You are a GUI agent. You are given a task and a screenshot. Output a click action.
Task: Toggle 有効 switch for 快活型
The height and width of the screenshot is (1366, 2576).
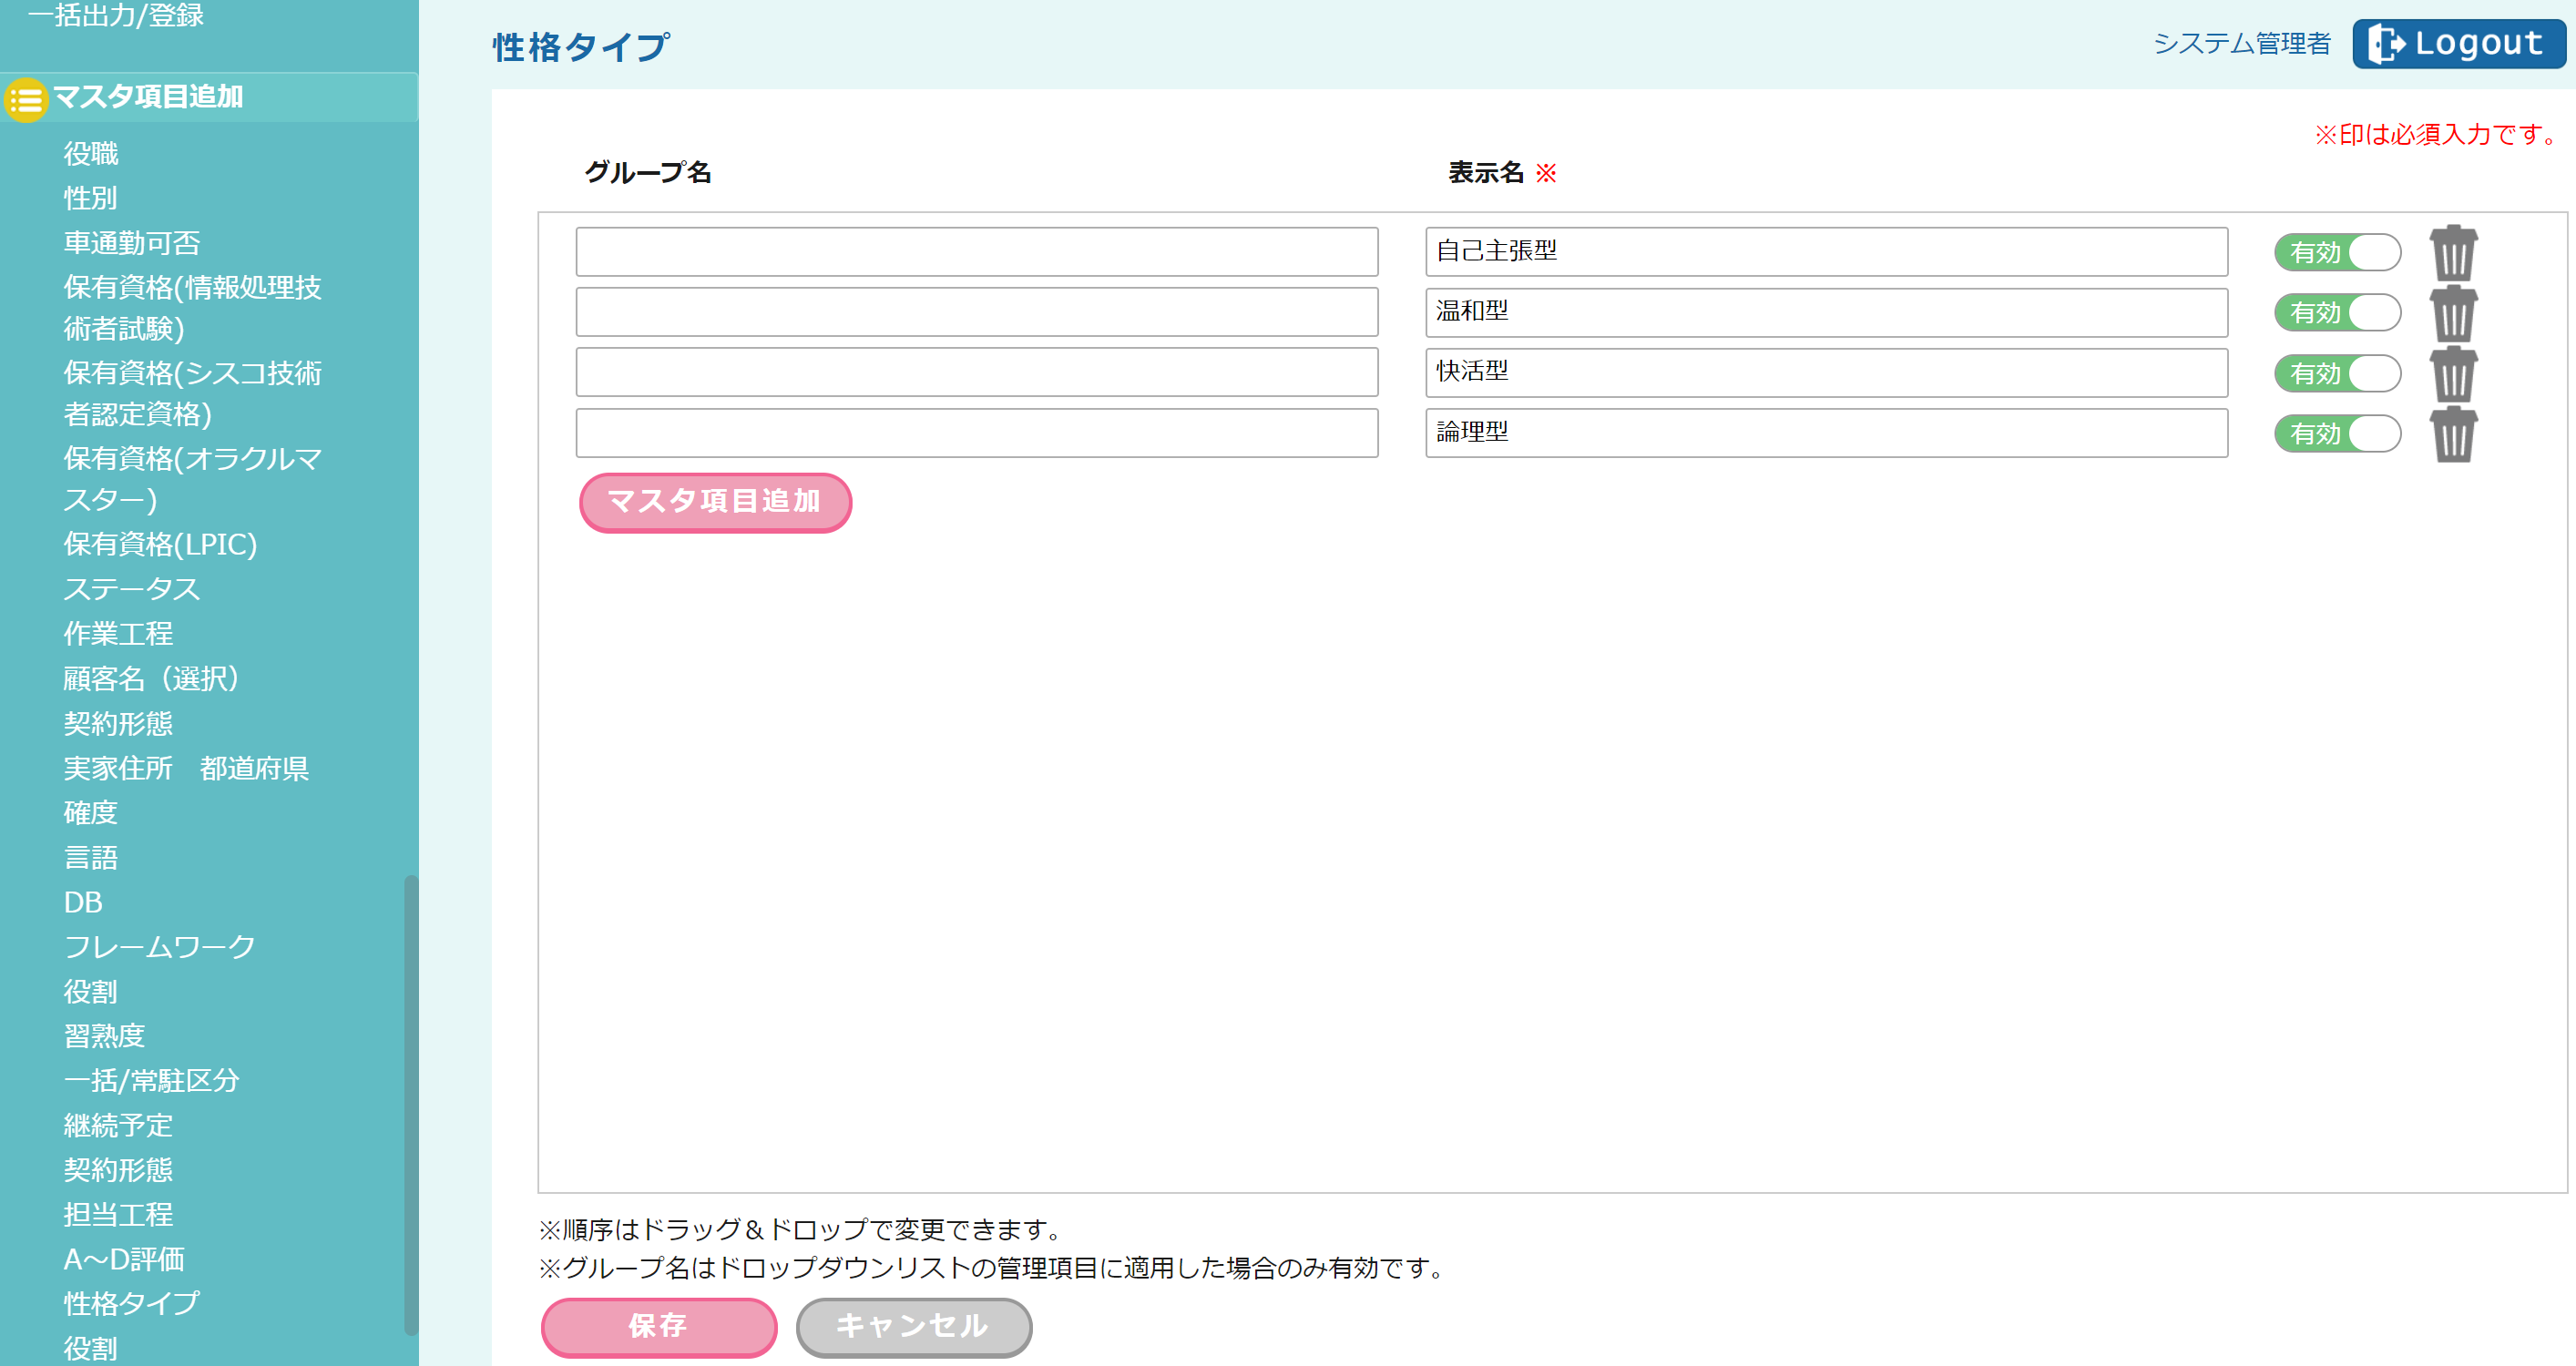click(x=2337, y=374)
